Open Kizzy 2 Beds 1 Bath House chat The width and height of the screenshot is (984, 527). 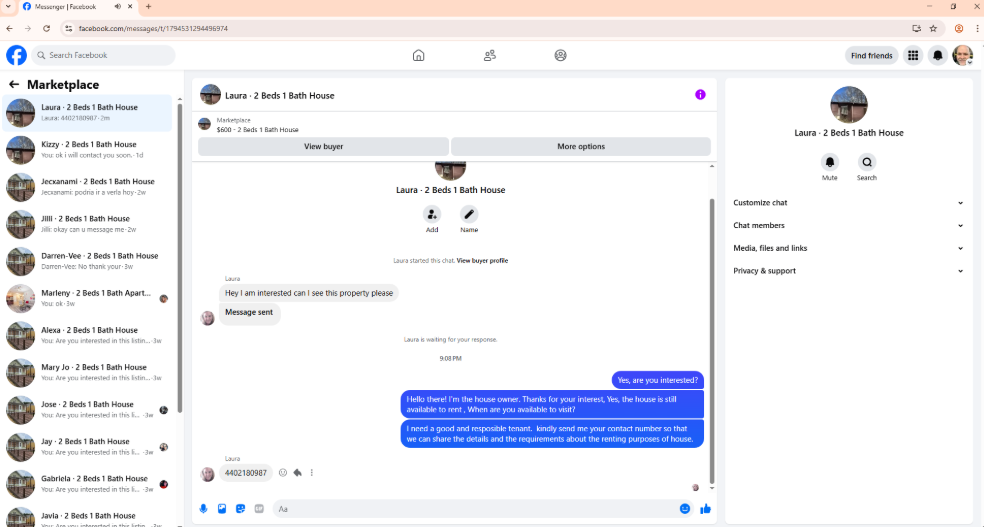(87, 150)
